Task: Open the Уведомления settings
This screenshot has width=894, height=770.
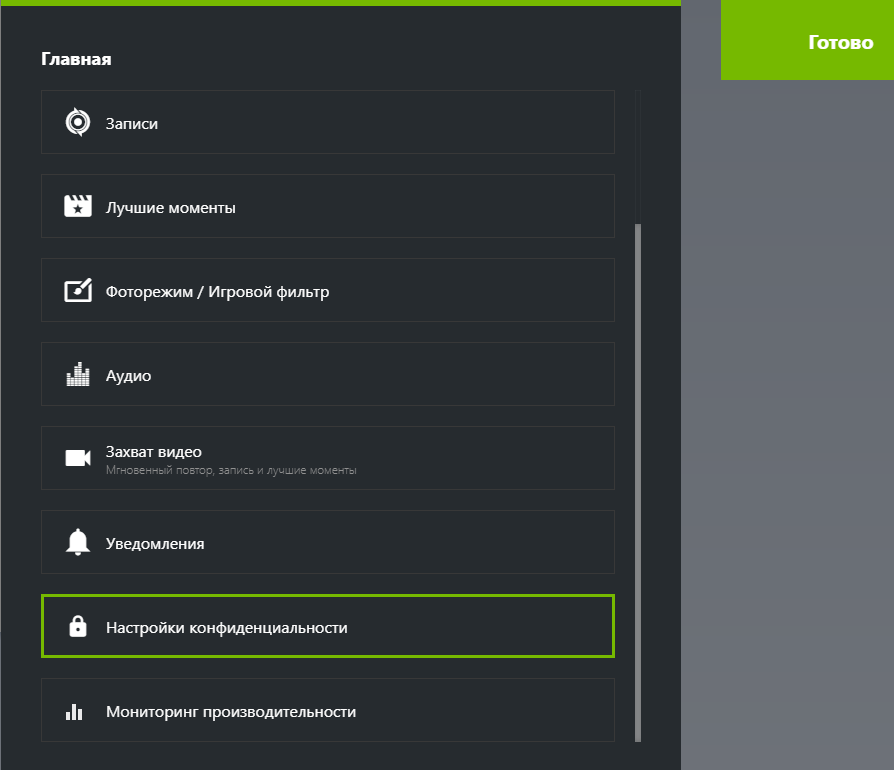Action: [327, 544]
